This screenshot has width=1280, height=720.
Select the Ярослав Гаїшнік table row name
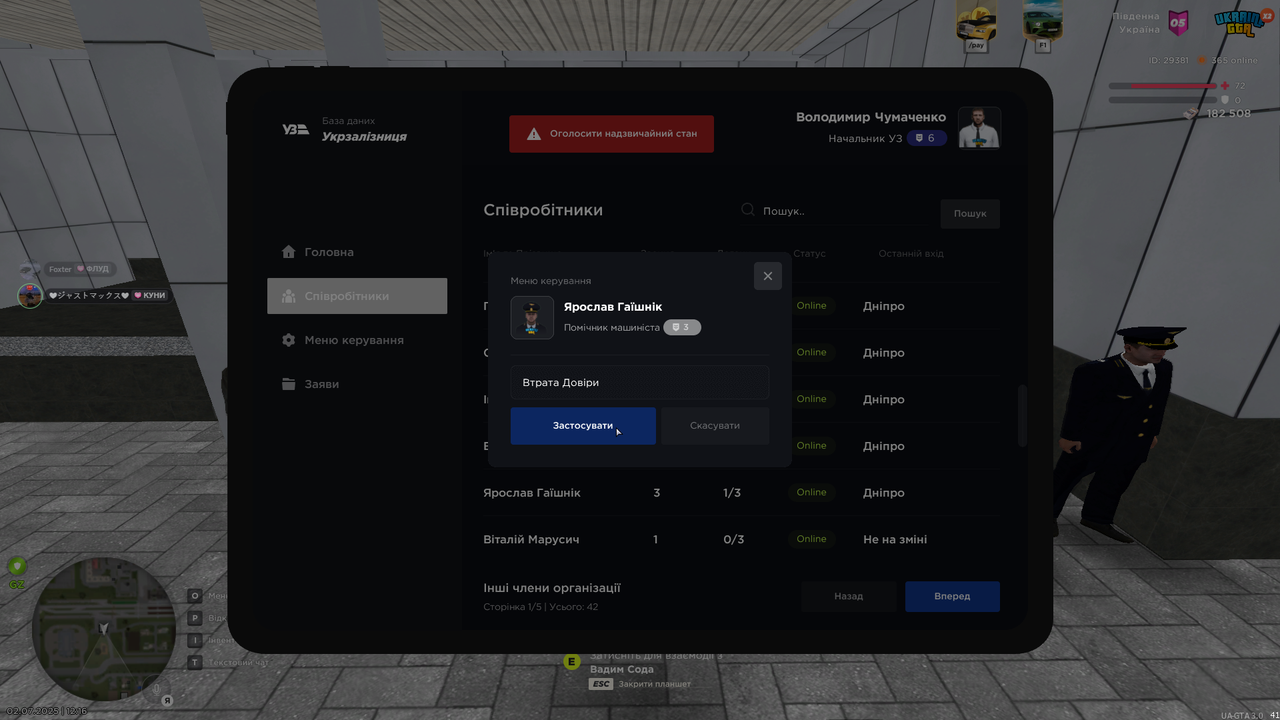click(532, 493)
